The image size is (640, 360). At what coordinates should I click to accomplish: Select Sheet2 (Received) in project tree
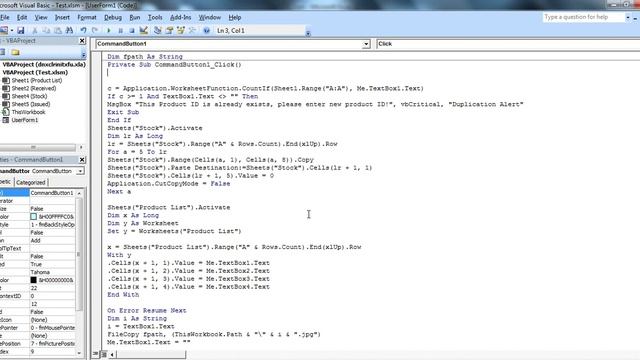[34, 88]
